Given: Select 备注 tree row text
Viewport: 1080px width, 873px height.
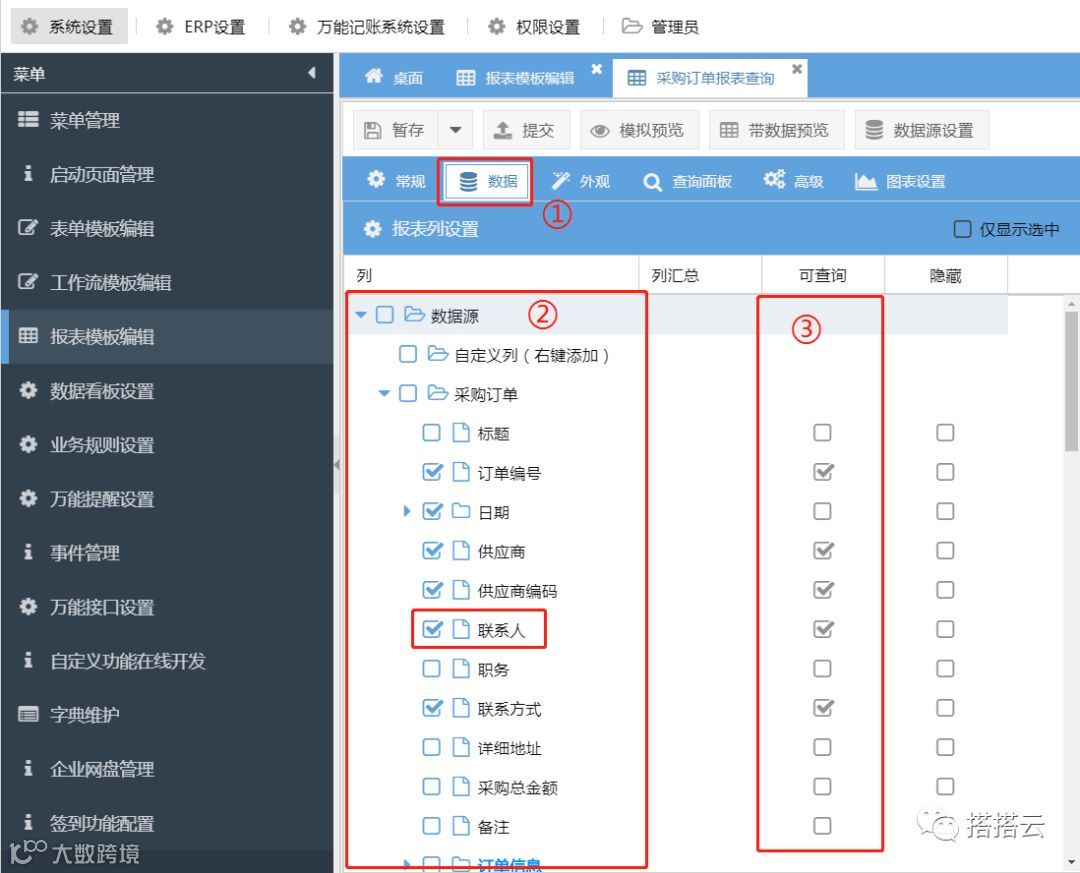Looking at the screenshot, I should click(x=493, y=826).
